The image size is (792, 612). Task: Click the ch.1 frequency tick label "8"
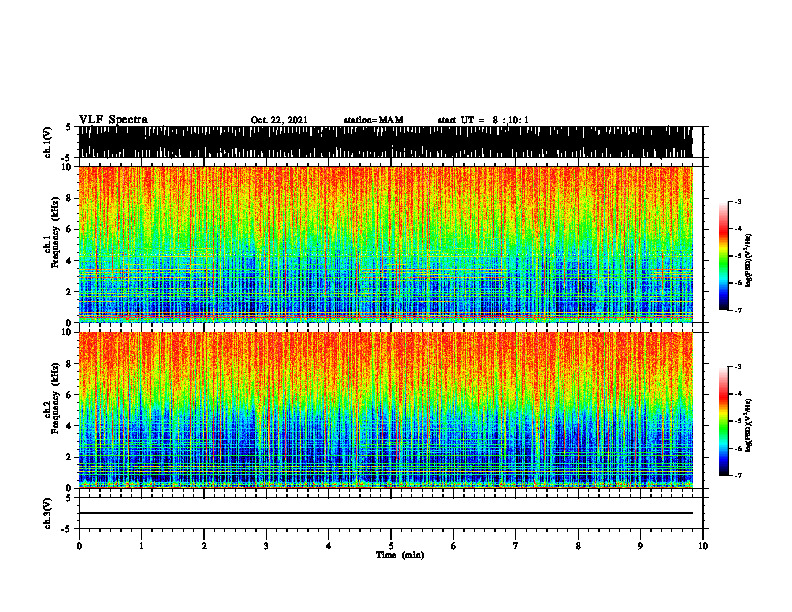click(70, 198)
